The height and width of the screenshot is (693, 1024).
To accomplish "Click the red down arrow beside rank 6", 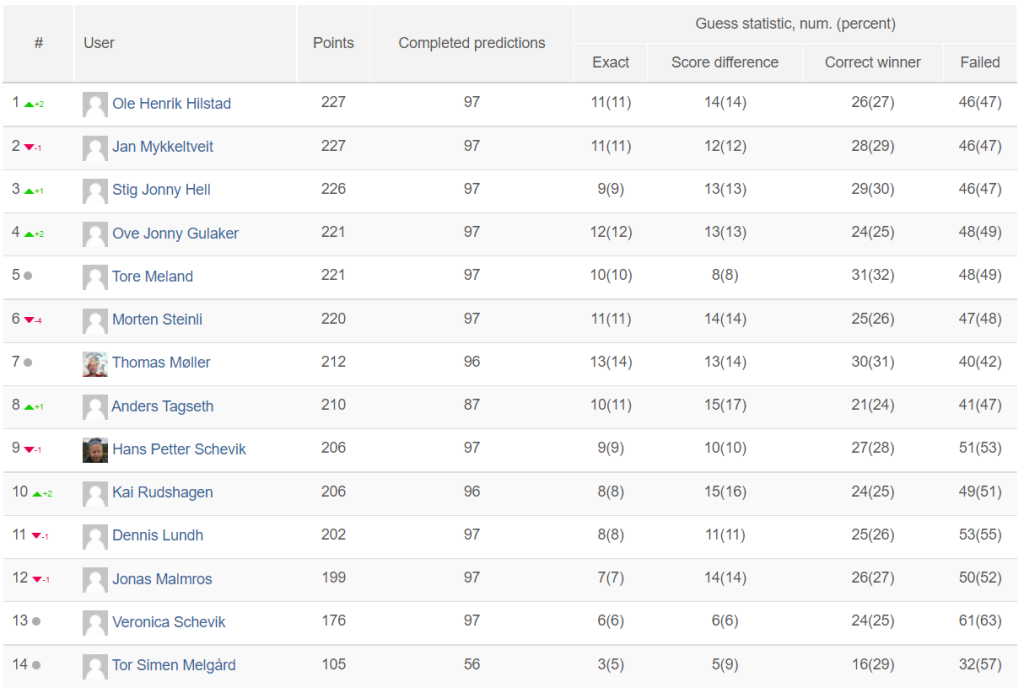I will pyautogui.click(x=29, y=320).
